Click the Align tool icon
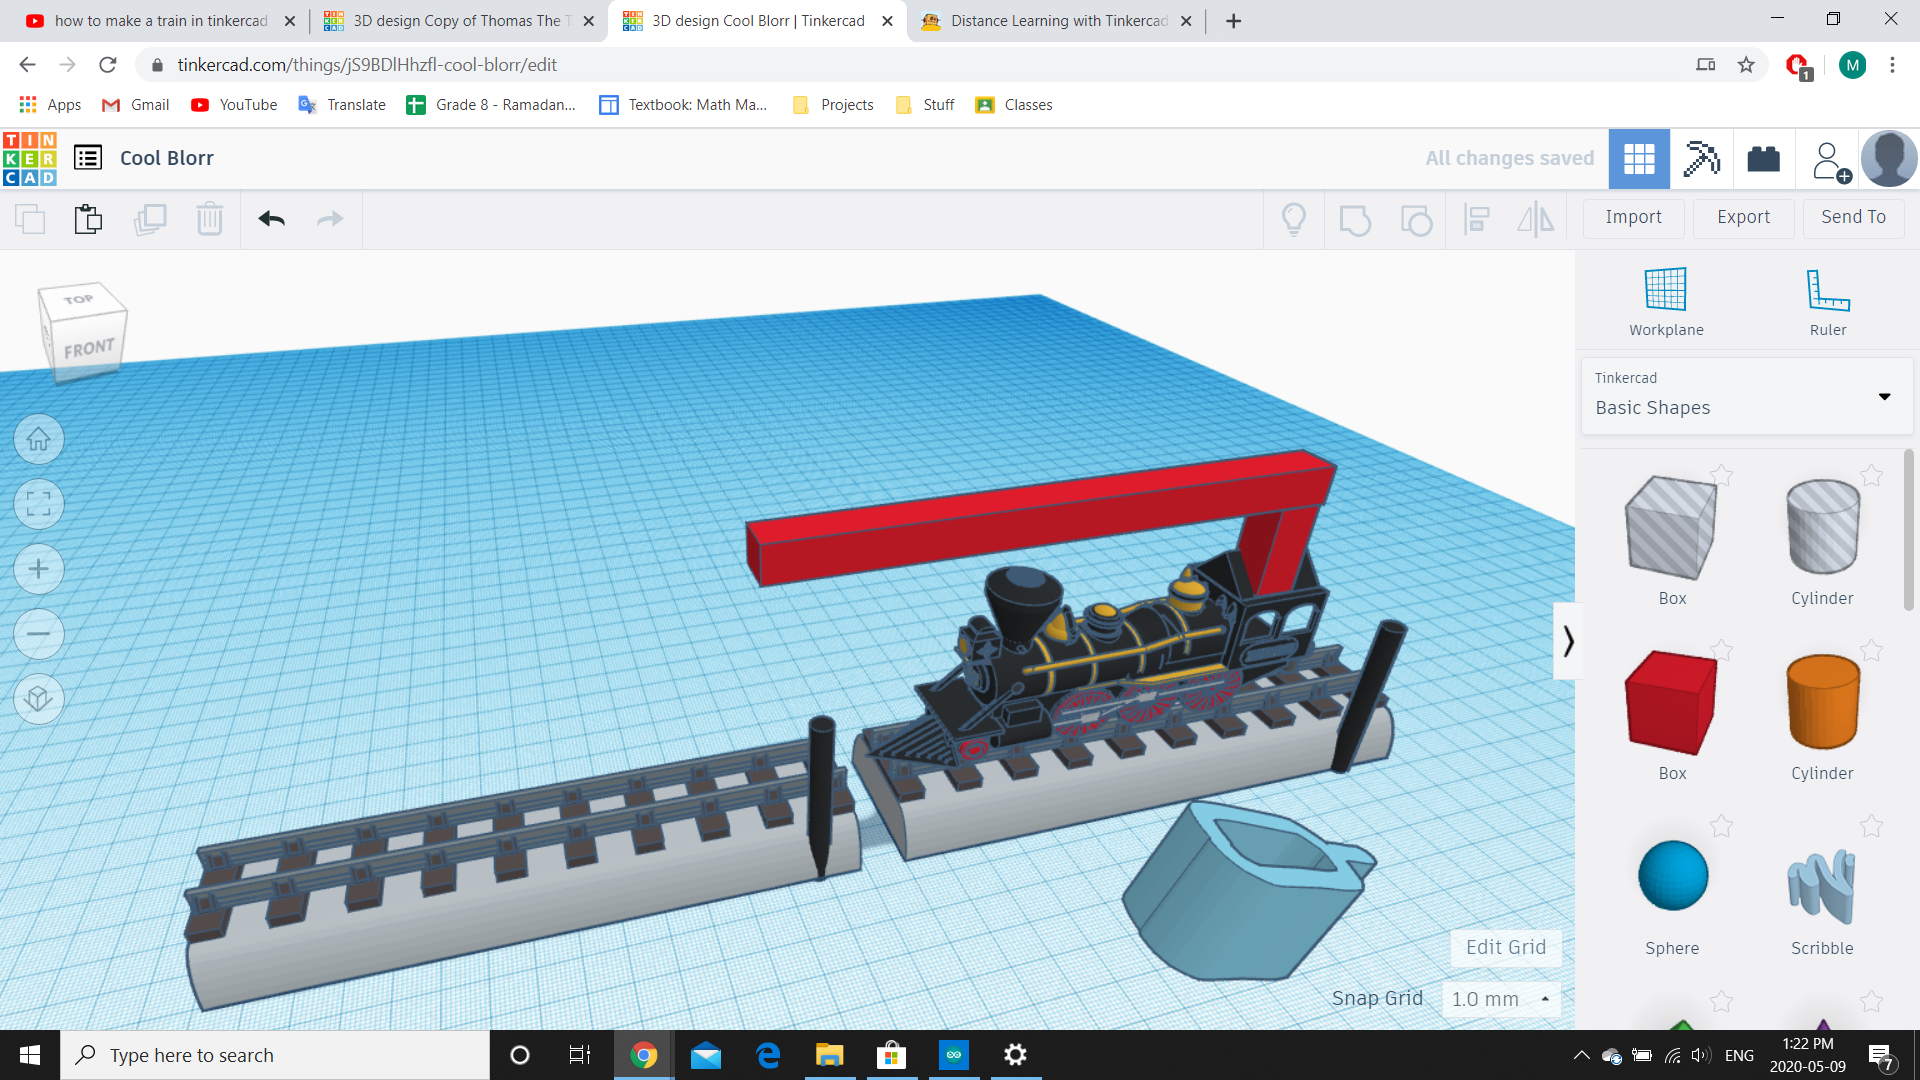Screen dimensions: 1920x1080 (x=1477, y=219)
